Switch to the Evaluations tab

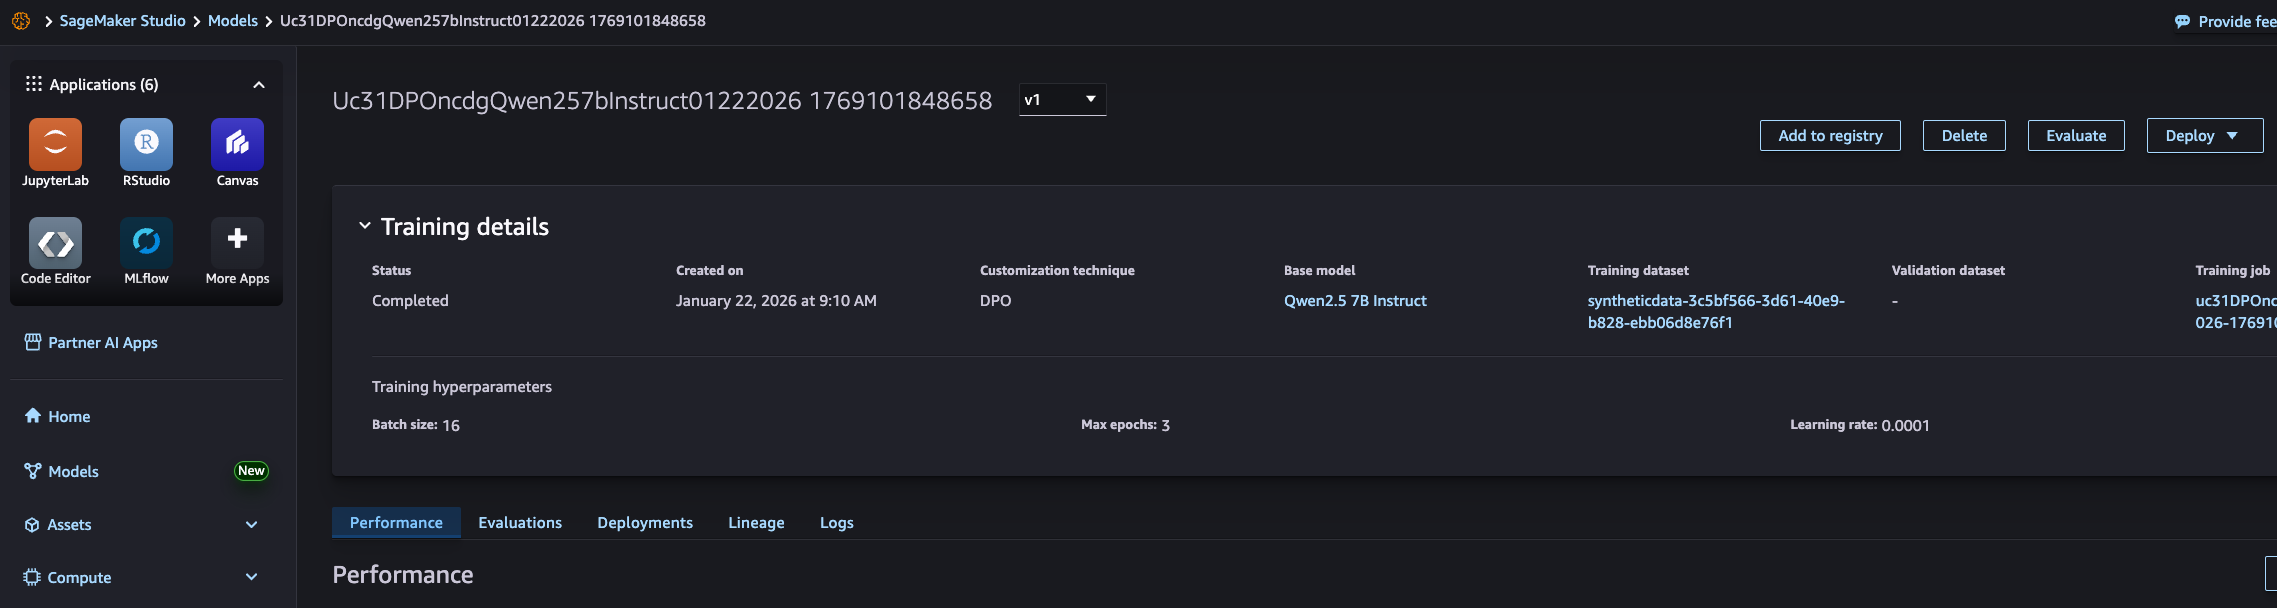[520, 523]
